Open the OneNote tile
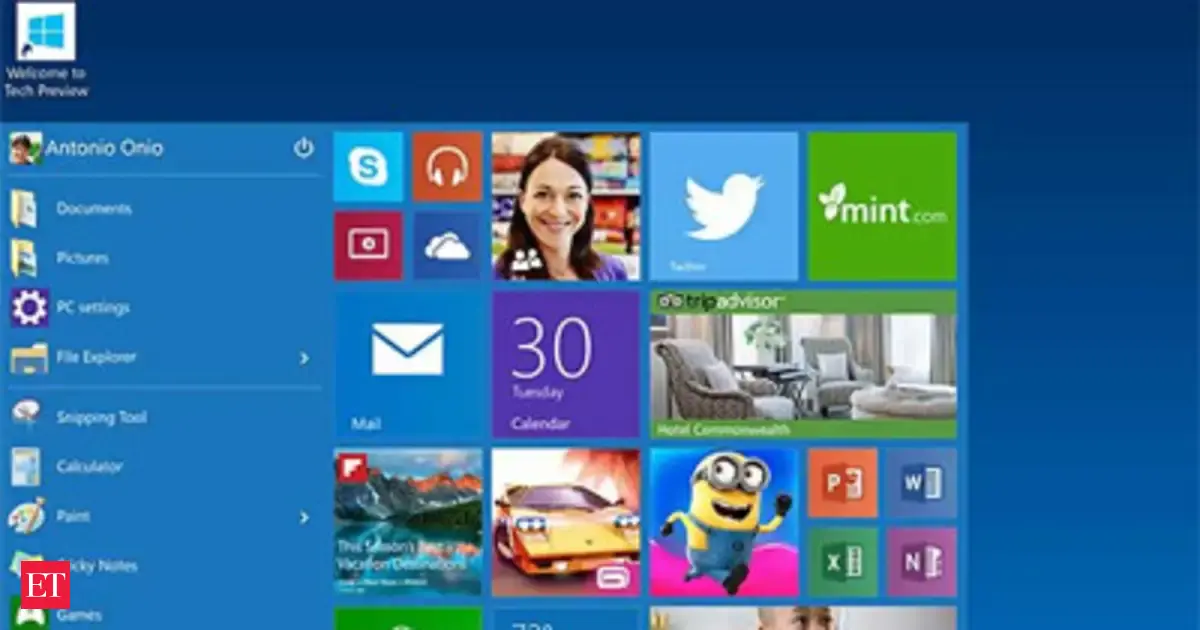 click(921, 562)
